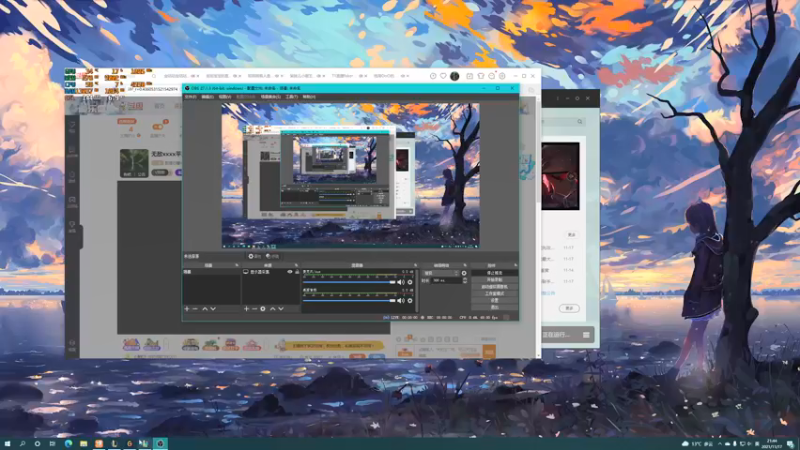The height and width of the screenshot is (450, 800).
Task: Open the View menu in OBS
Action: click(x=225, y=96)
